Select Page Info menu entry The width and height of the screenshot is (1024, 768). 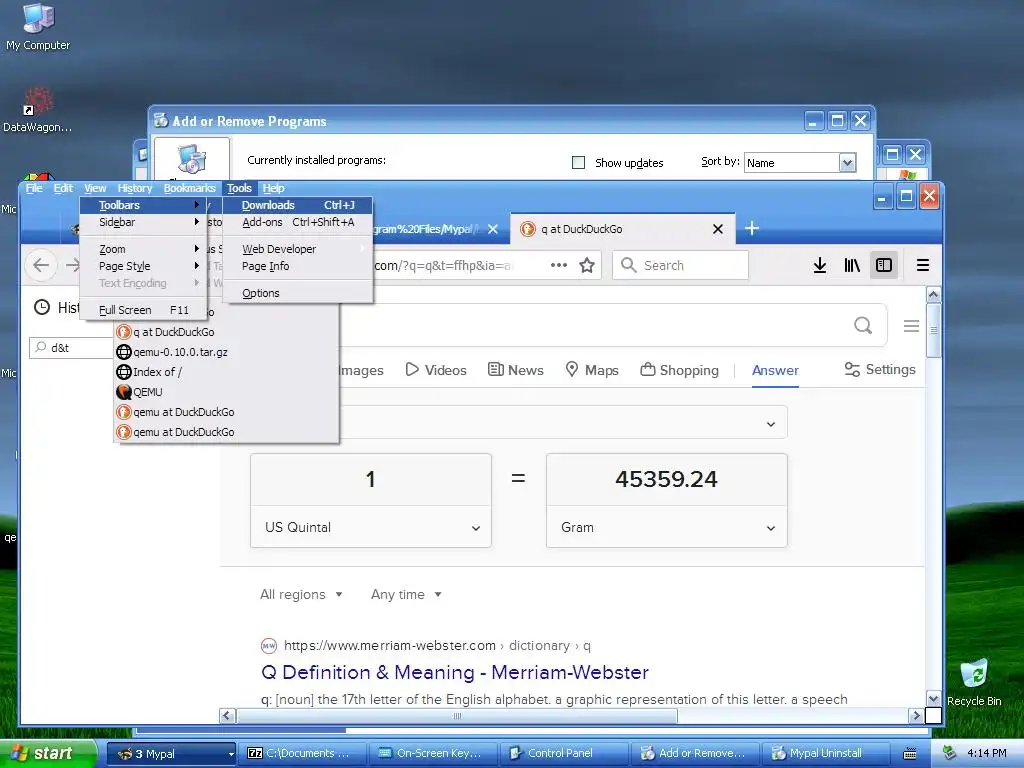tap(298, 266)
